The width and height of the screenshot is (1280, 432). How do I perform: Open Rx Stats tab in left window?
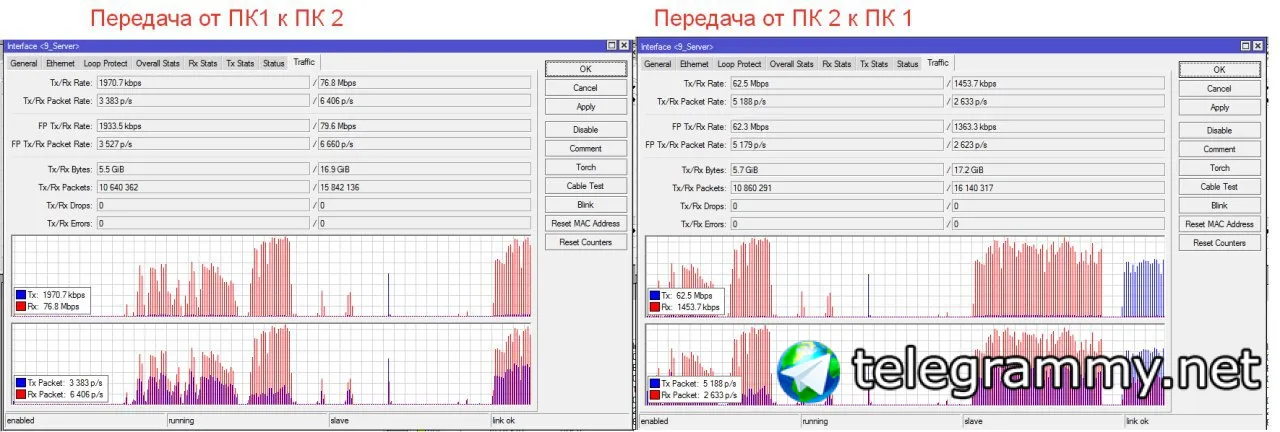point(203,63)
